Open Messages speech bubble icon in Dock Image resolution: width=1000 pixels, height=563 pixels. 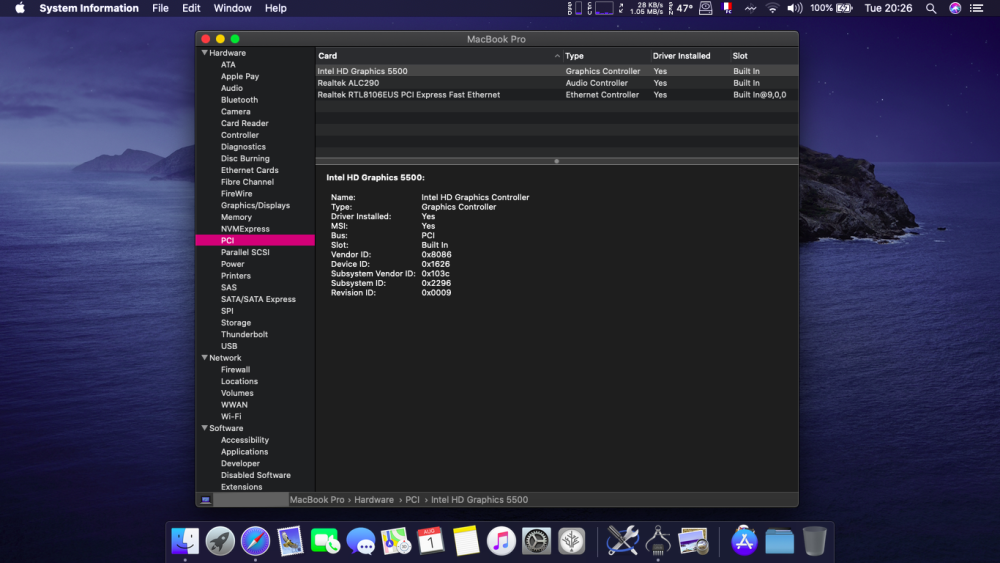click(361, 541)
